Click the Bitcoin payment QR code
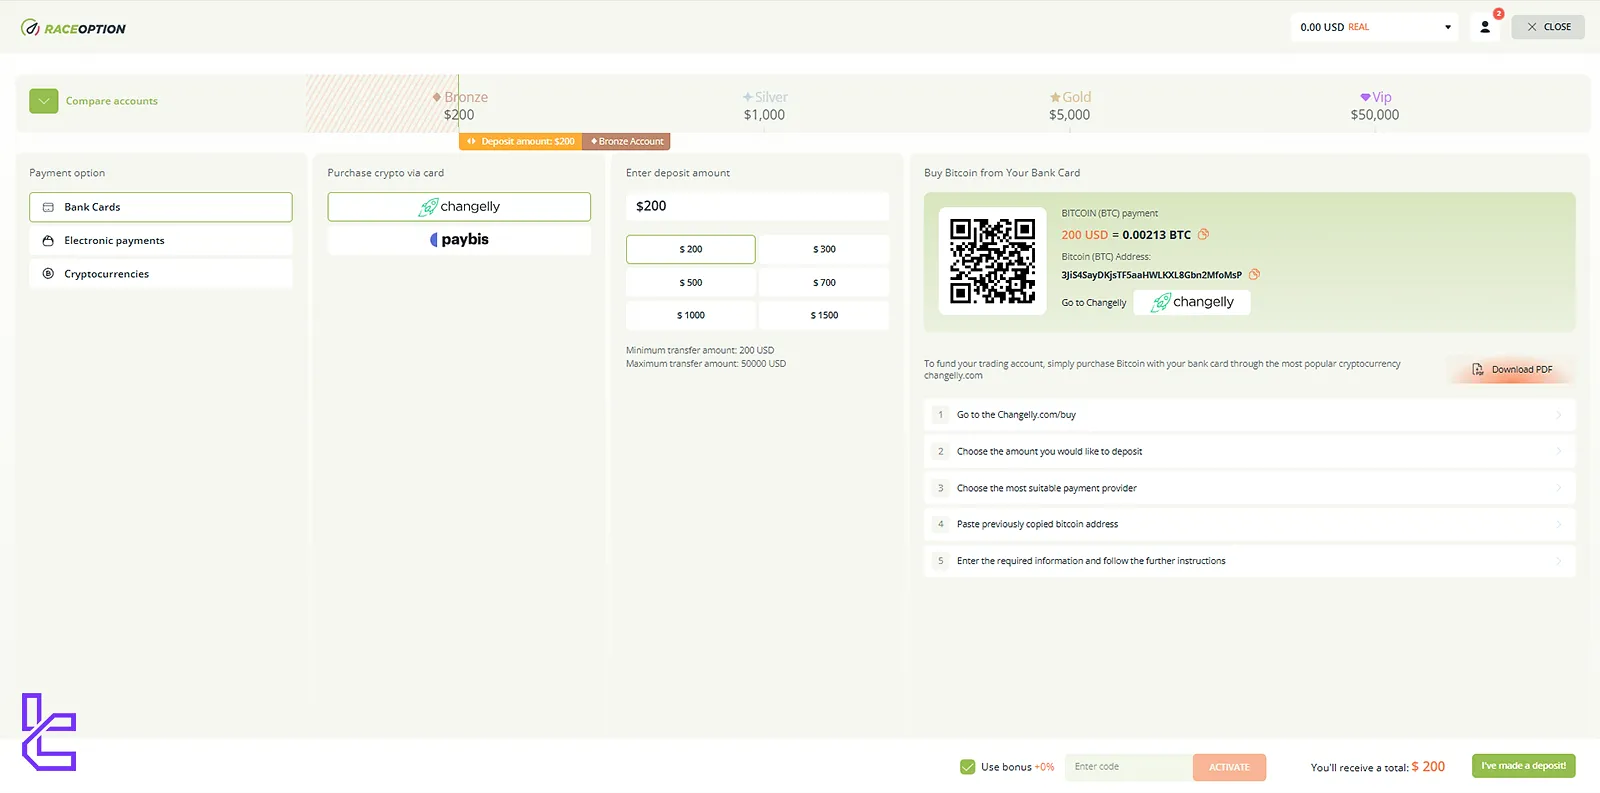This screenshot has width=1600, height=793. click(x=992, y=260)
